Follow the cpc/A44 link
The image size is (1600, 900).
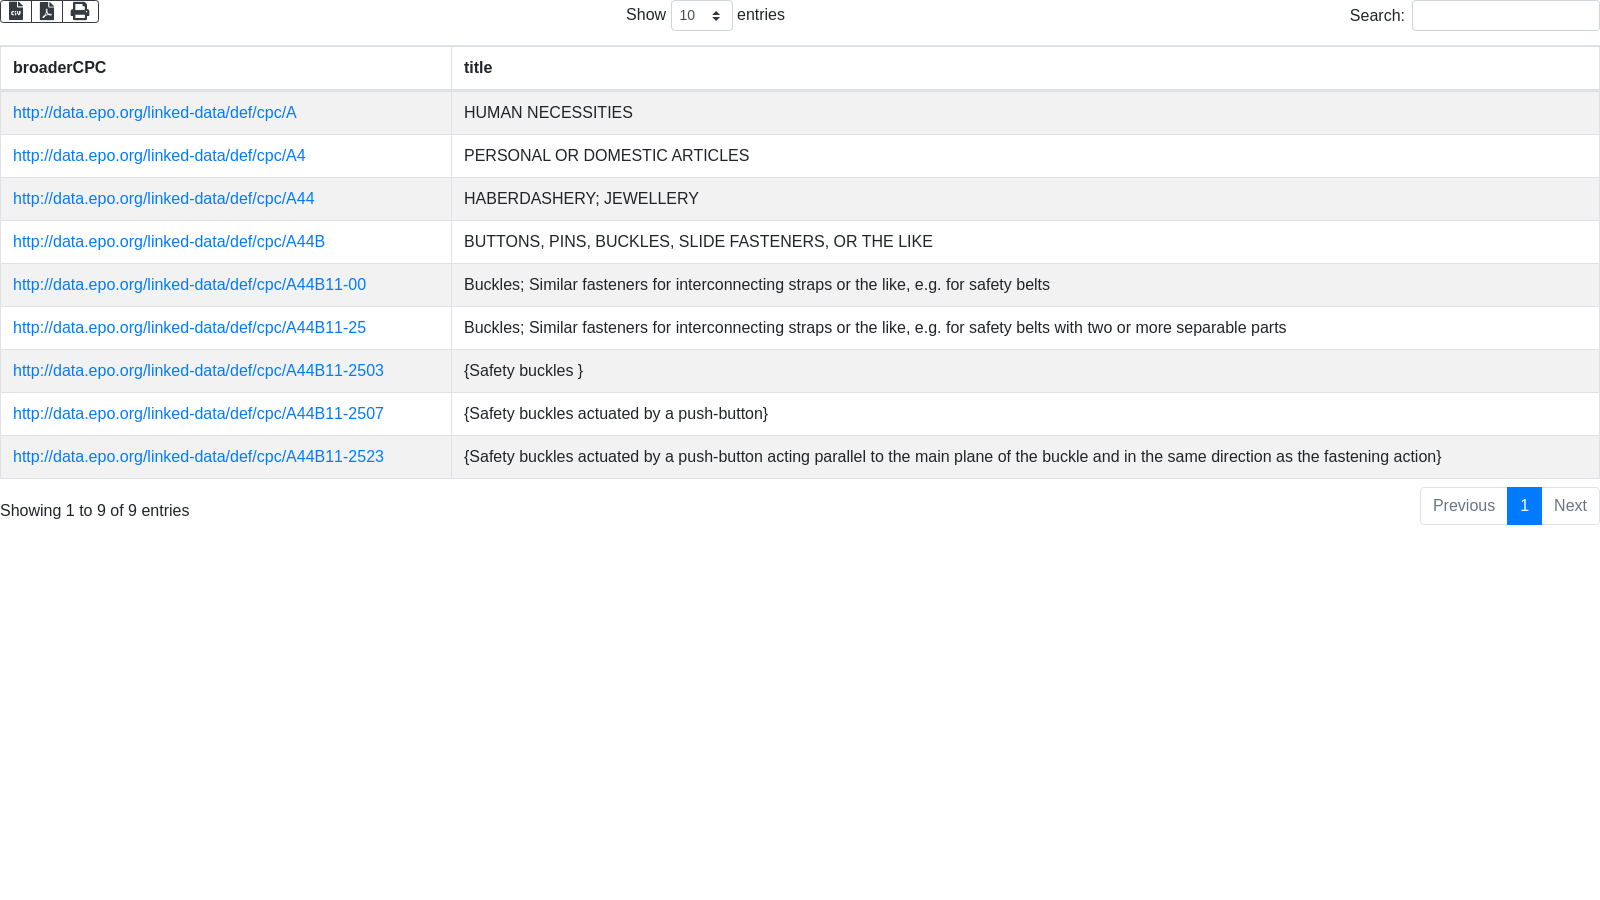pos(164,199)
